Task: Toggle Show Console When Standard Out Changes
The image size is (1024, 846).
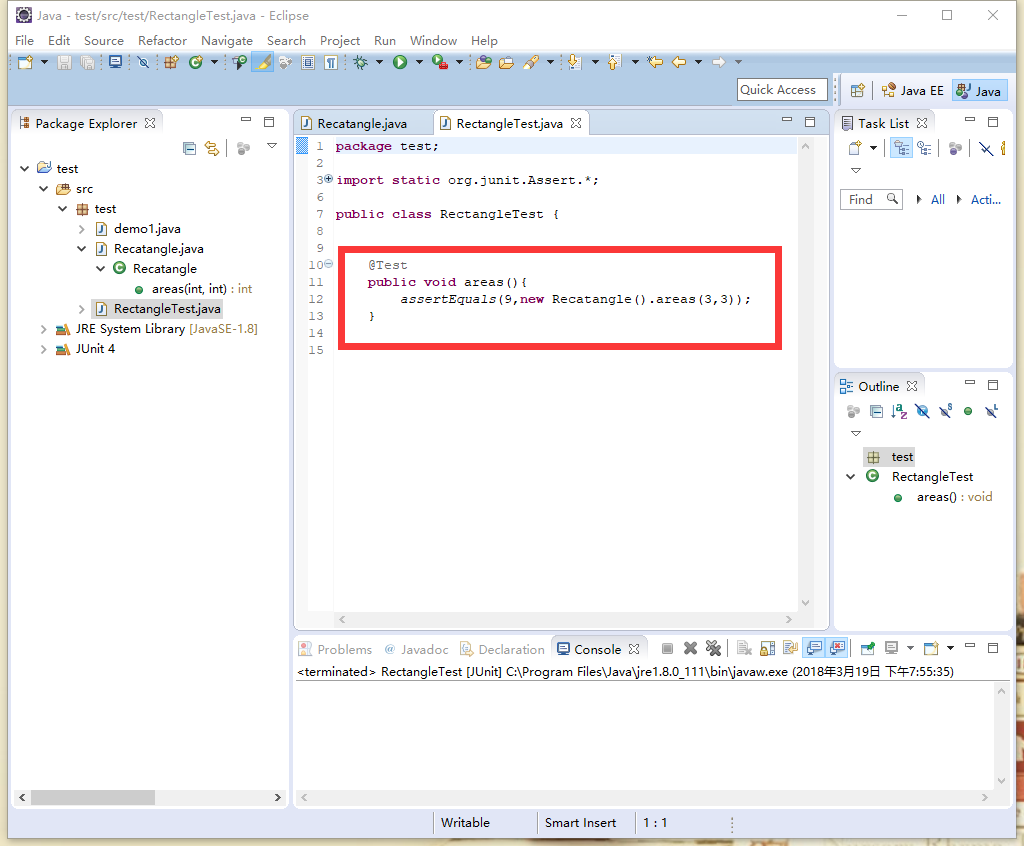Action: [814, 648]
